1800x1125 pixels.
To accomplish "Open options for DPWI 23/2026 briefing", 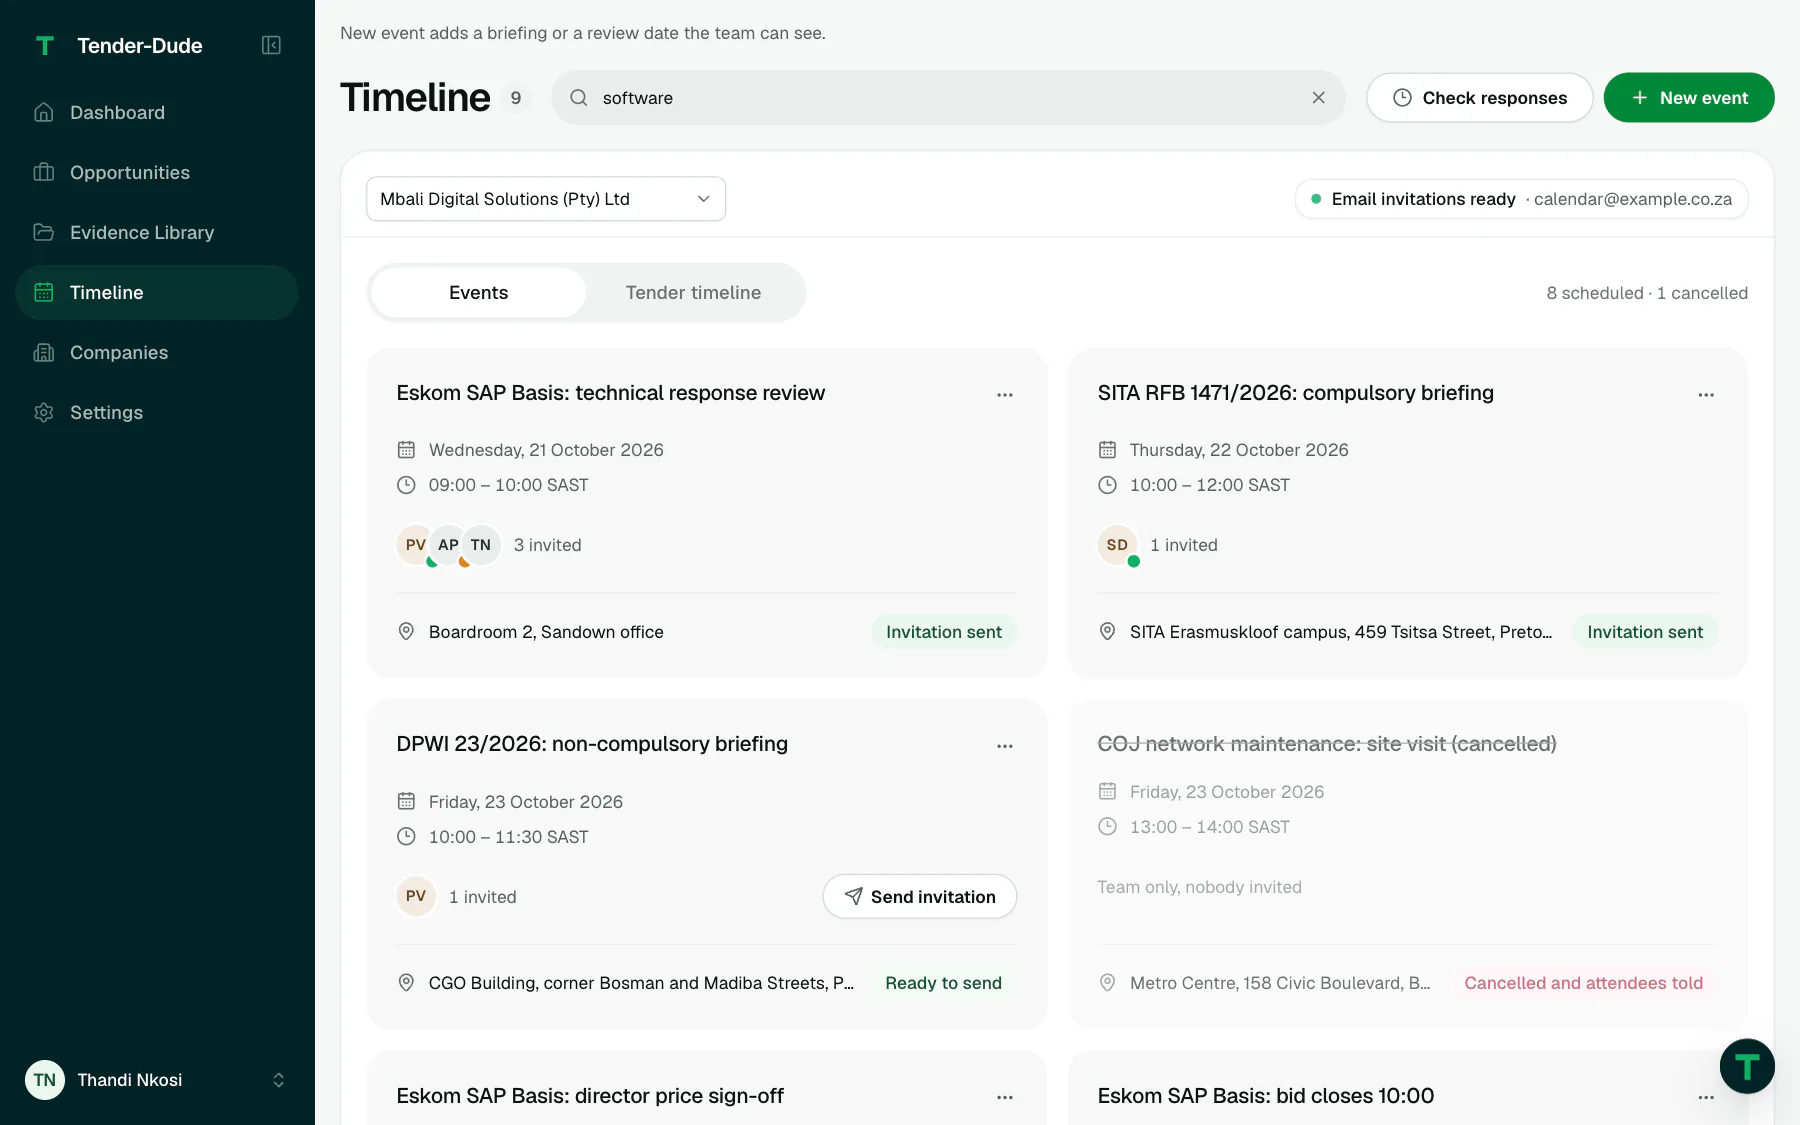I will point(1004,746).
